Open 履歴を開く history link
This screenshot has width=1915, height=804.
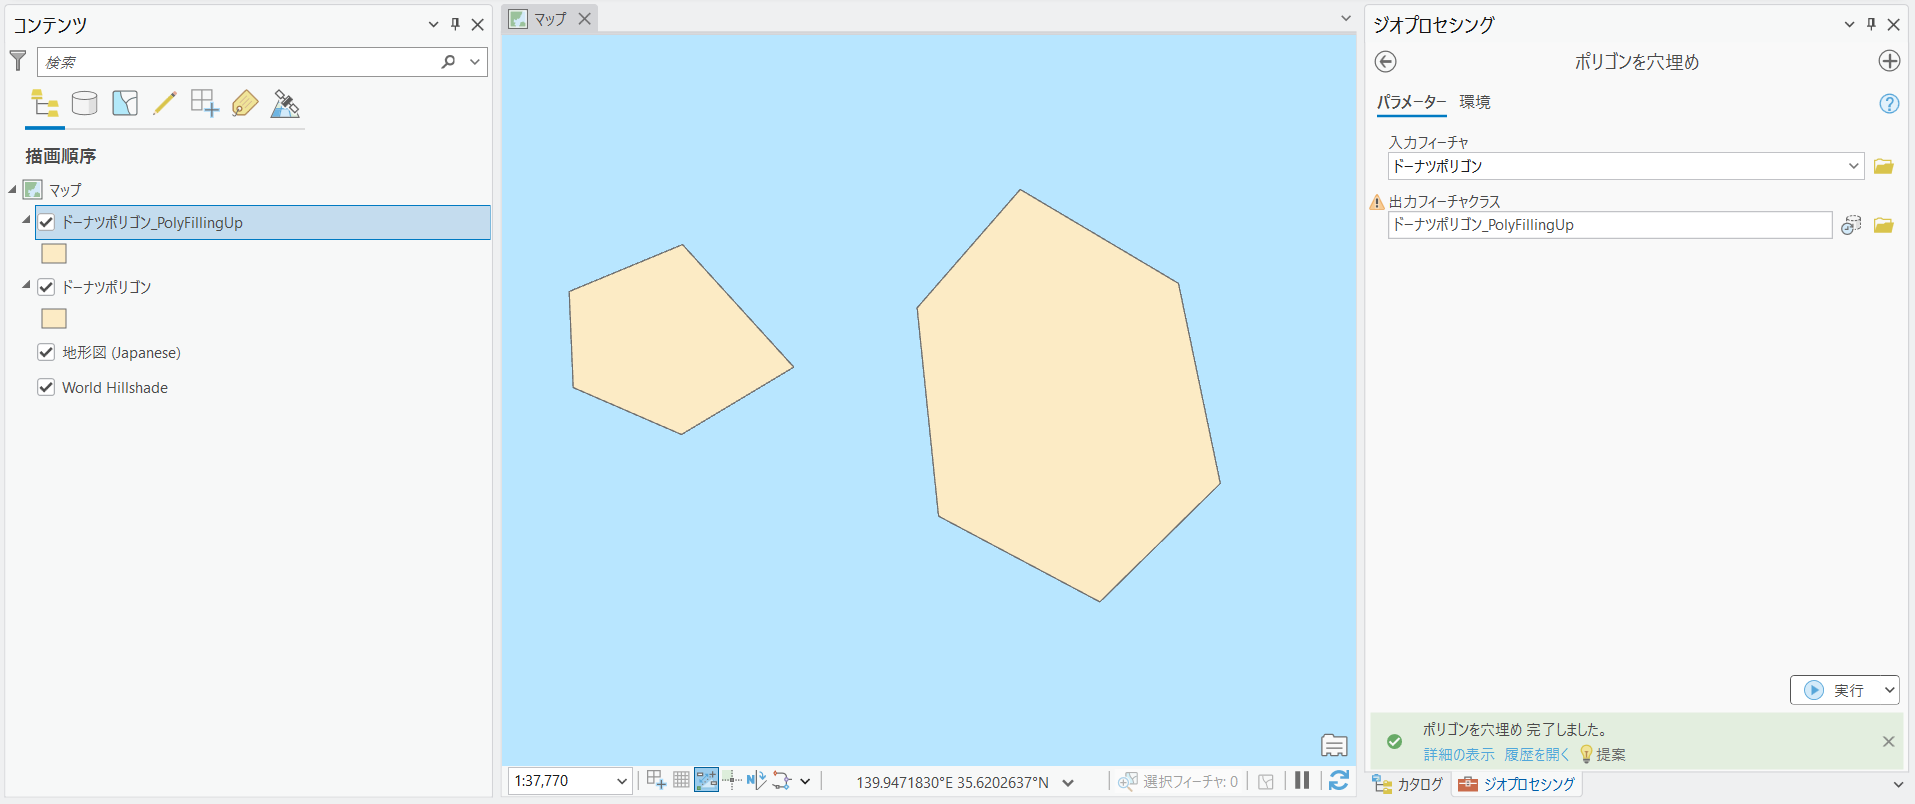[1536, 754]
